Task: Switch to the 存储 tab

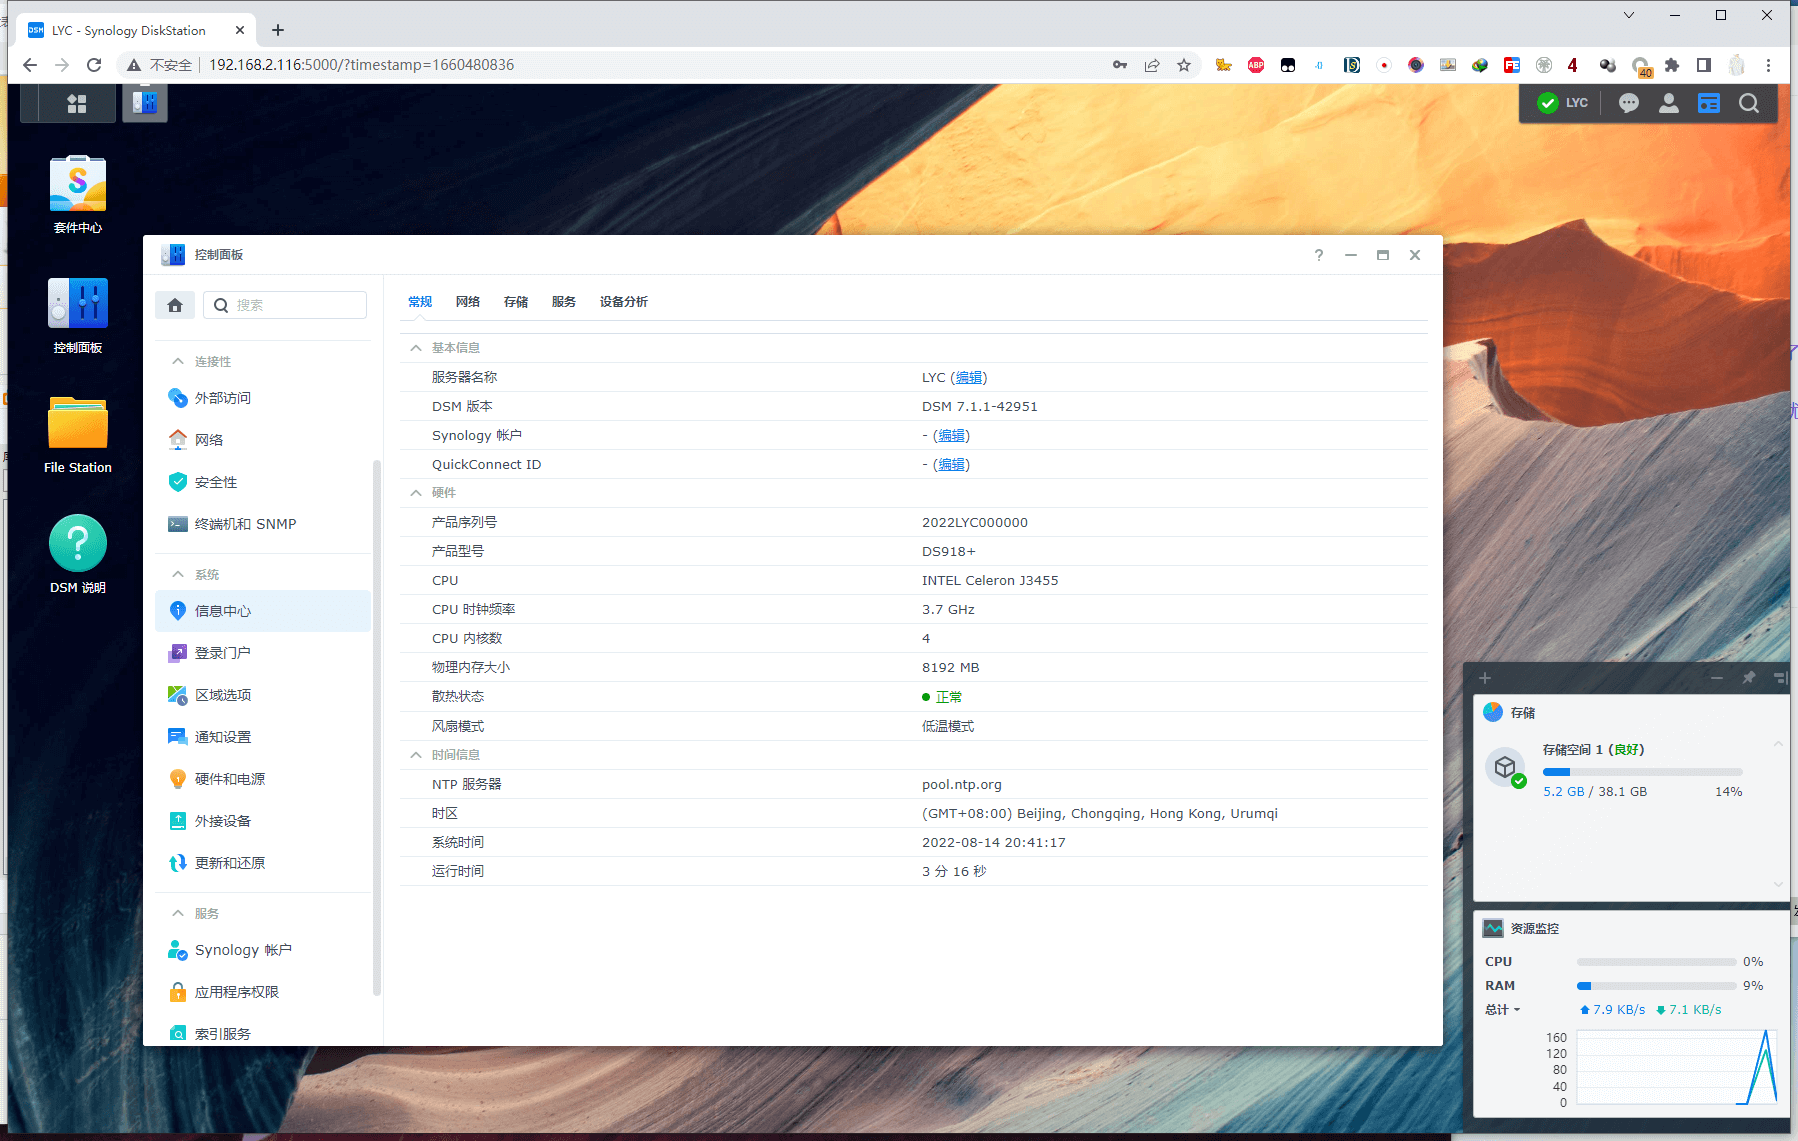Action: click(x=516, y=302)
